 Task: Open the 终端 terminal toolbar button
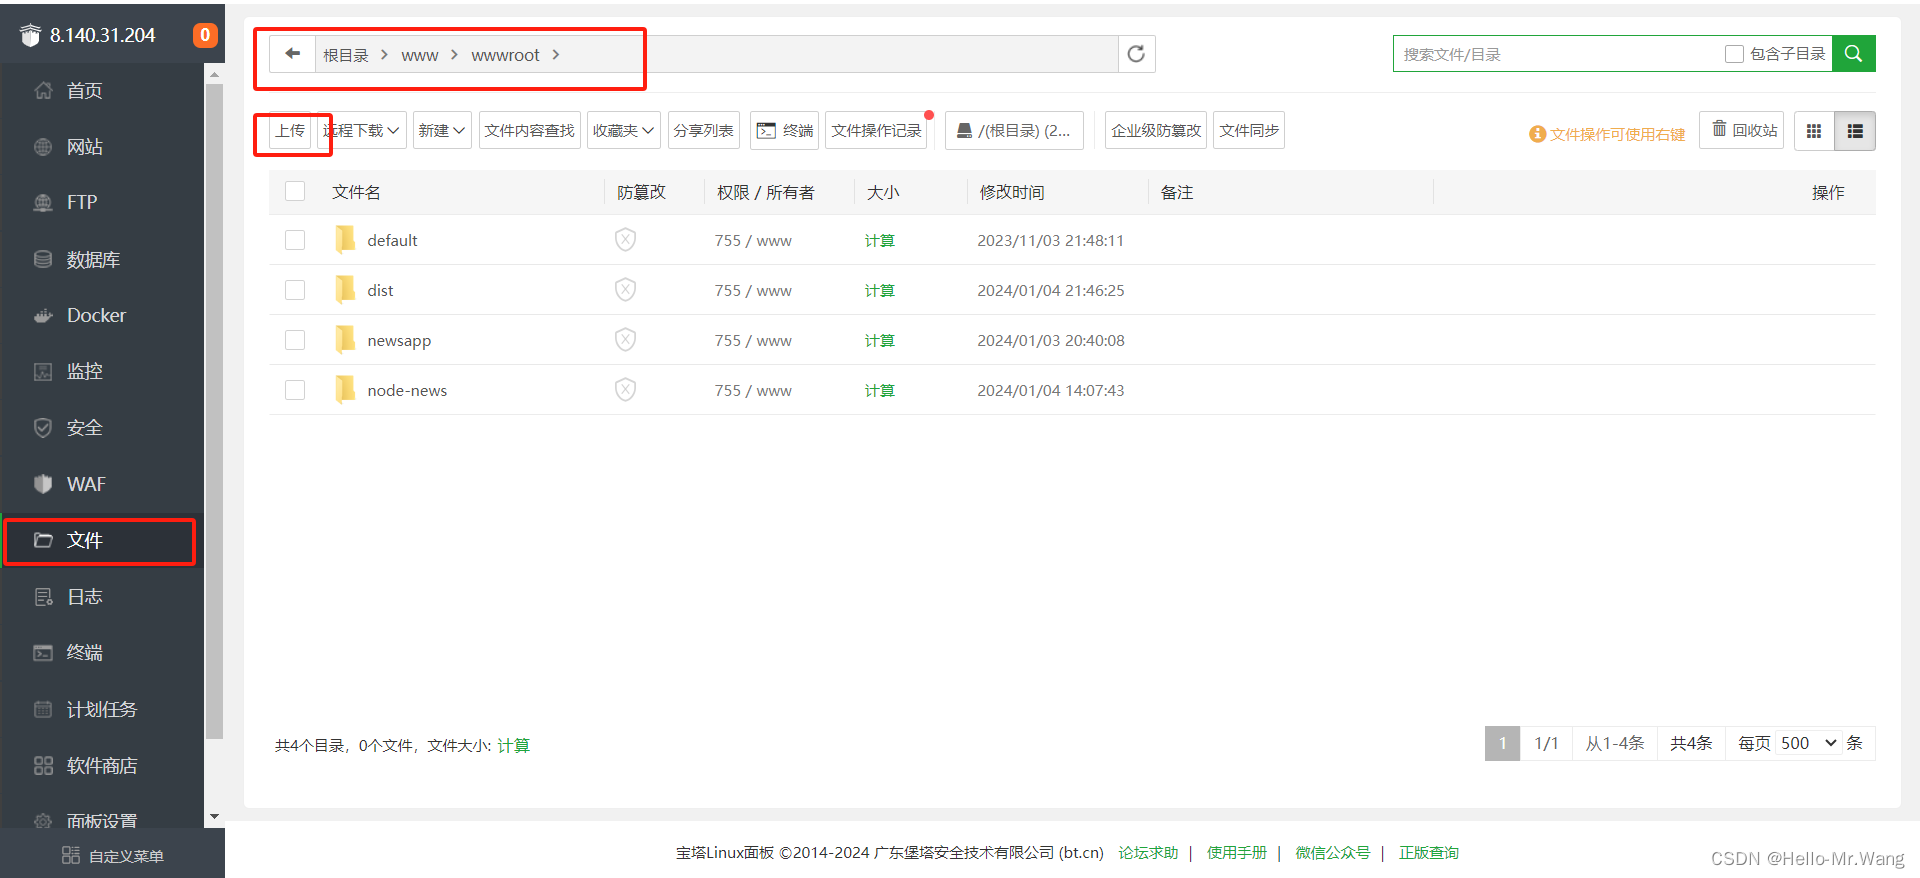784,130
